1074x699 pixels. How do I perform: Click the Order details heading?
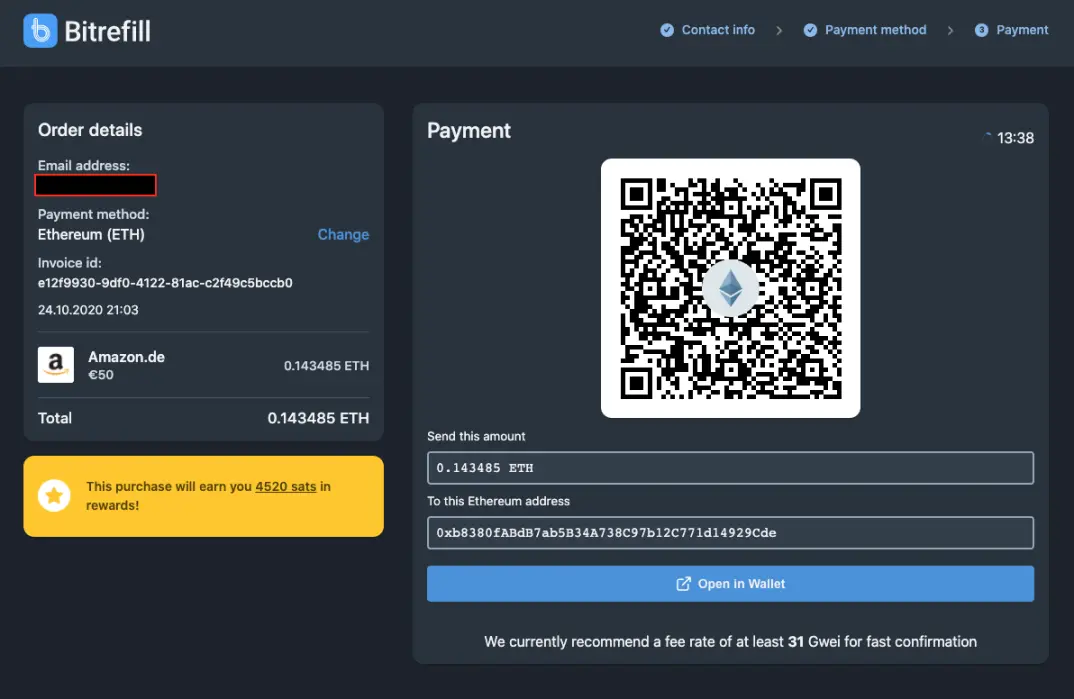(x=90, y=130)
